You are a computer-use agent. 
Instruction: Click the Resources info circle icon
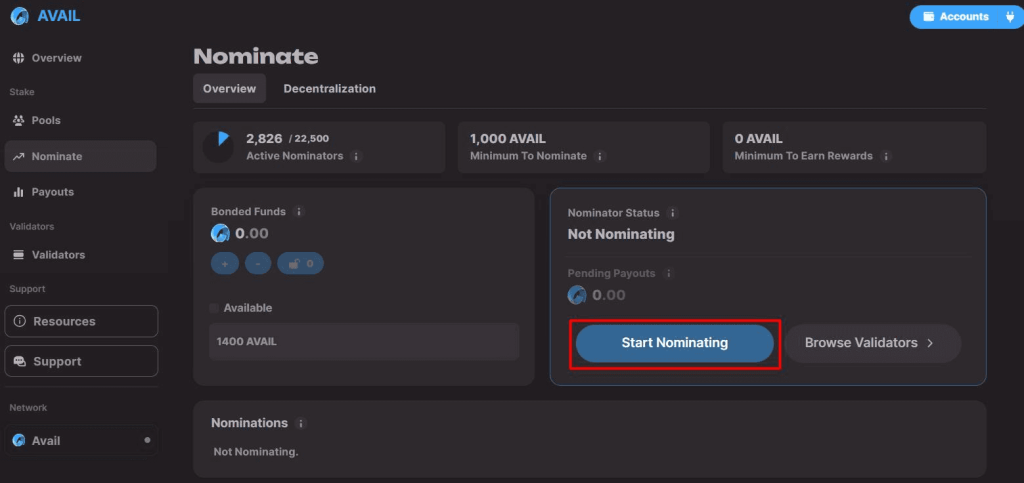tap(20, 321)
